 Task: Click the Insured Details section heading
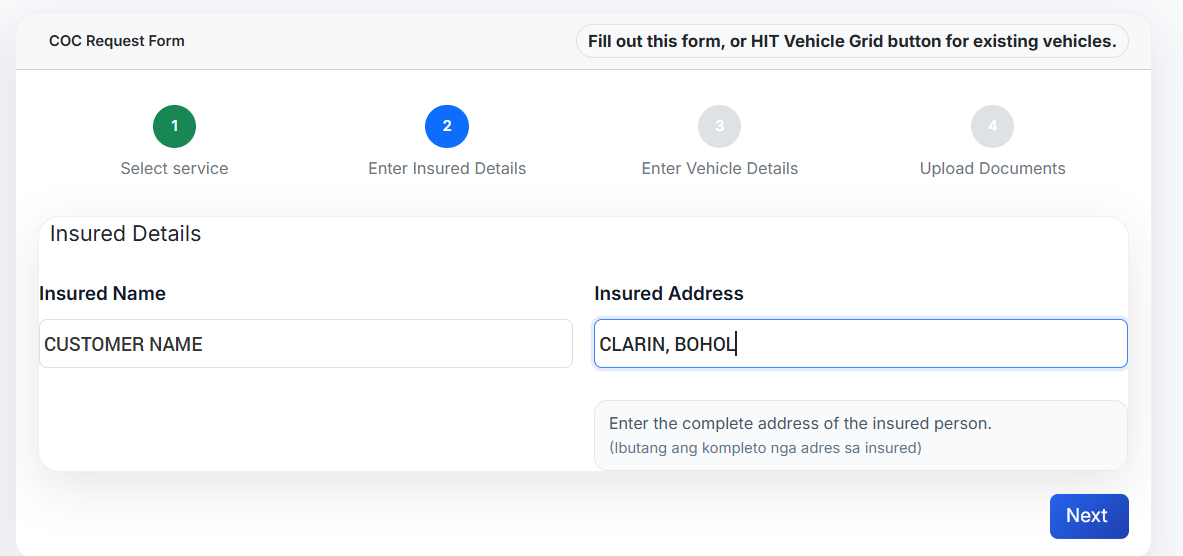click(x=126, y=234)
